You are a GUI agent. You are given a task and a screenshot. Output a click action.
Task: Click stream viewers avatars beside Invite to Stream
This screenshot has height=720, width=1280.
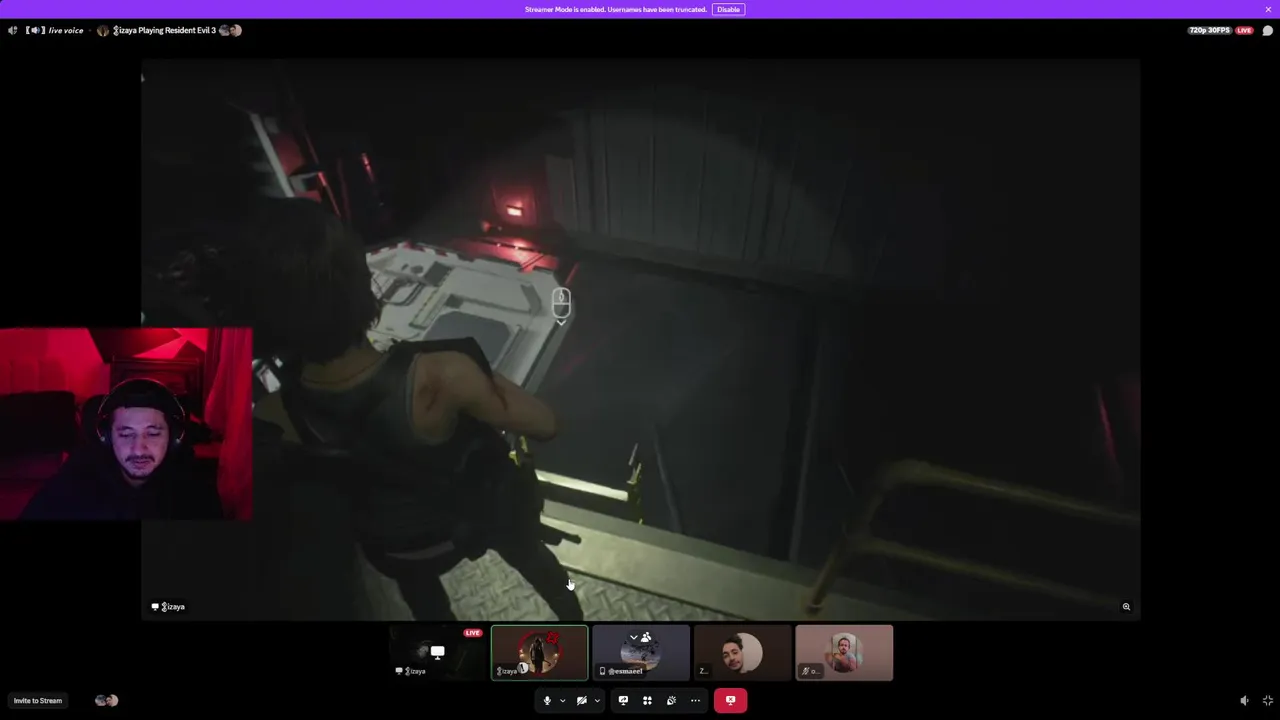tap(106, 700)
